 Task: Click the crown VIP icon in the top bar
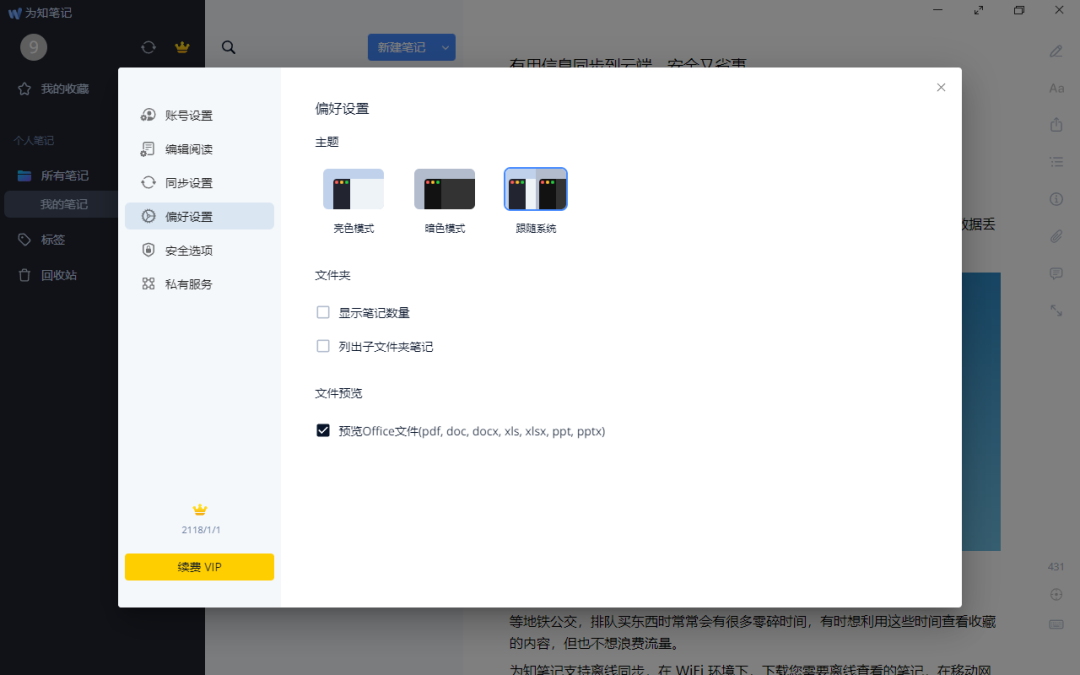pyautogui.click(x=181, y=46)
